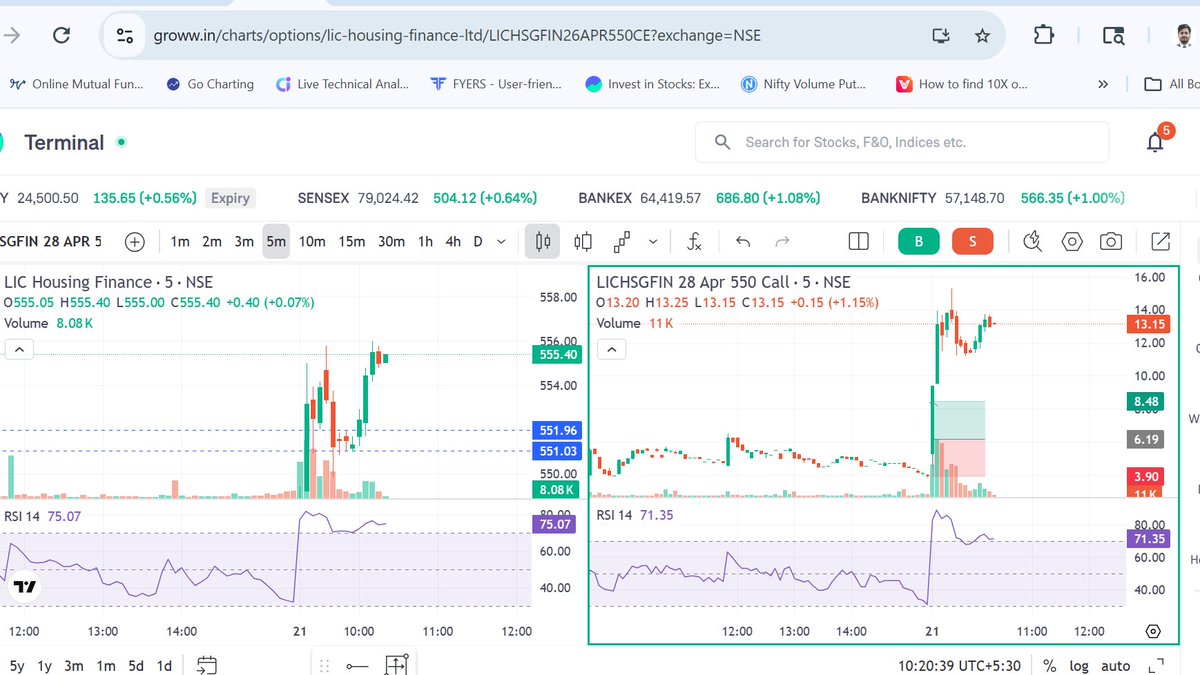Select the 5y date range

pyautogui.click(x=17, y=666)
